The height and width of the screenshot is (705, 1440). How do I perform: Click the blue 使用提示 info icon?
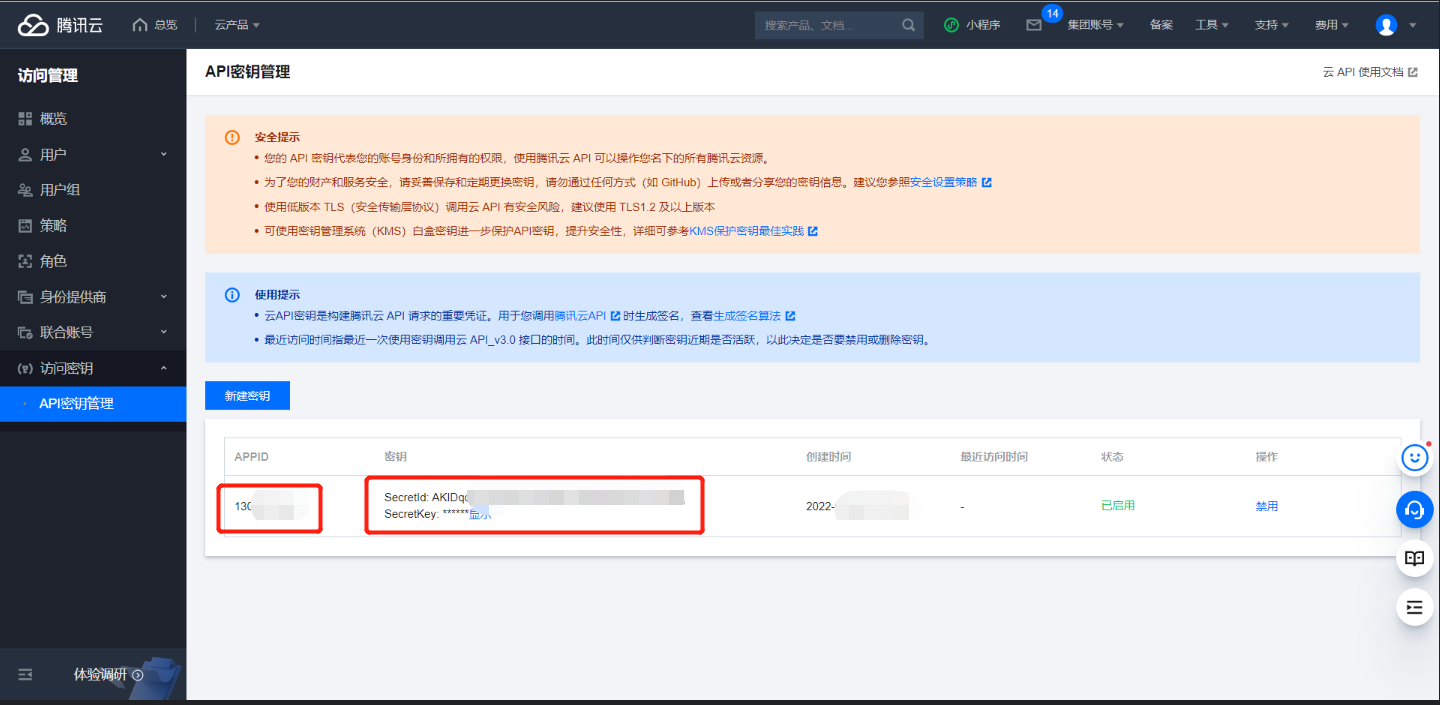(x=232, y=295)
